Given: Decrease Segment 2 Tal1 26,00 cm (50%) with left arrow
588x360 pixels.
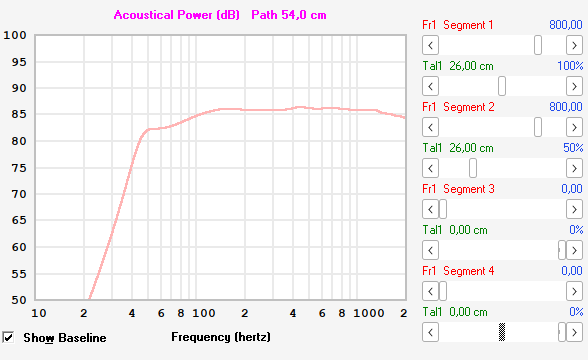Looking at the screenshot, I should tap(430, 168).
